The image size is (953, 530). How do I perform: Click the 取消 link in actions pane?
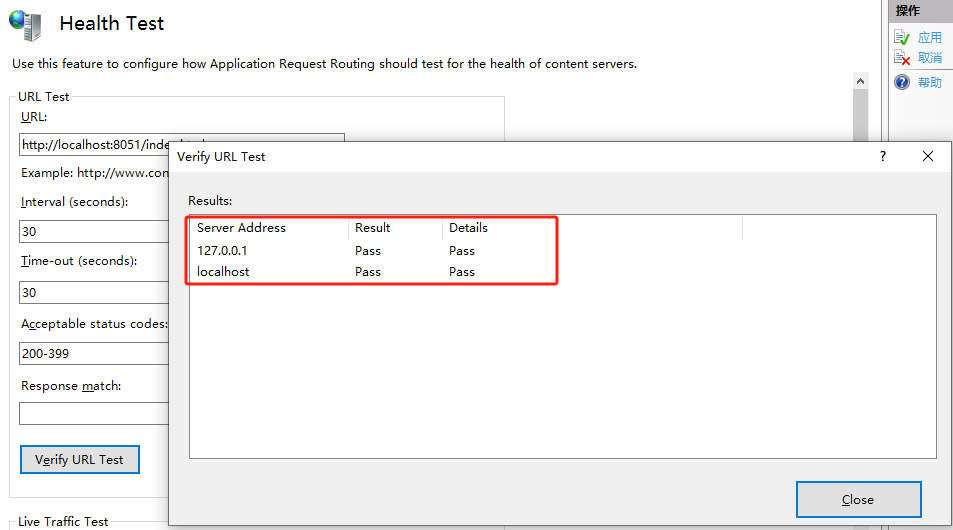click(929, 58)
